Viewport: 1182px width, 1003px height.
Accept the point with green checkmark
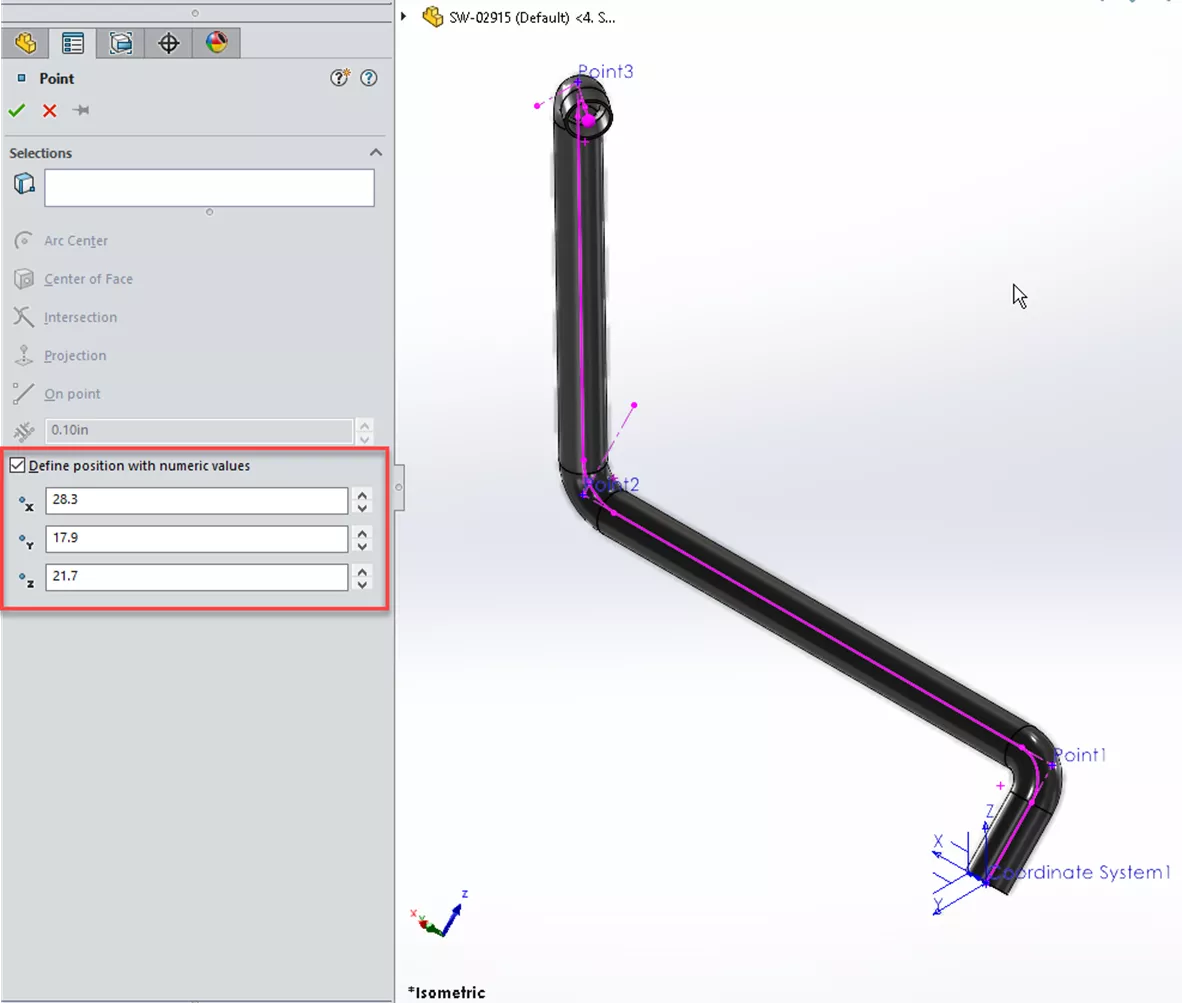click(x=16, y=110)
